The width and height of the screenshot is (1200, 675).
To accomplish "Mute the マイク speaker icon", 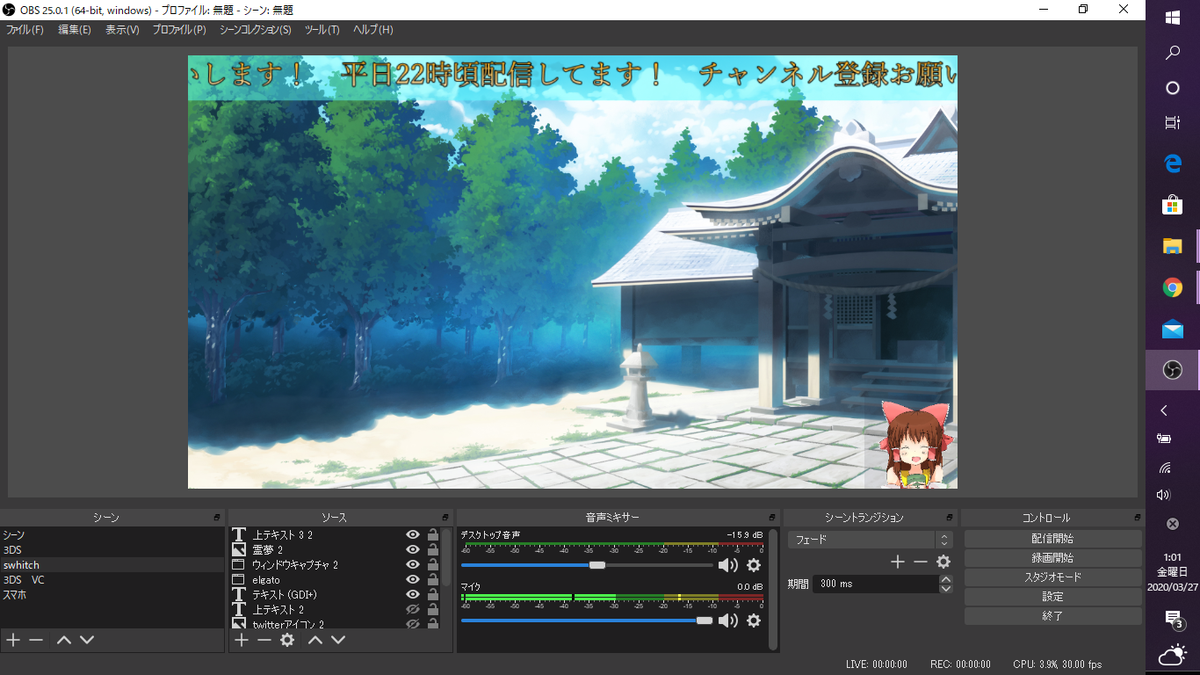I will tap(728, 620).
